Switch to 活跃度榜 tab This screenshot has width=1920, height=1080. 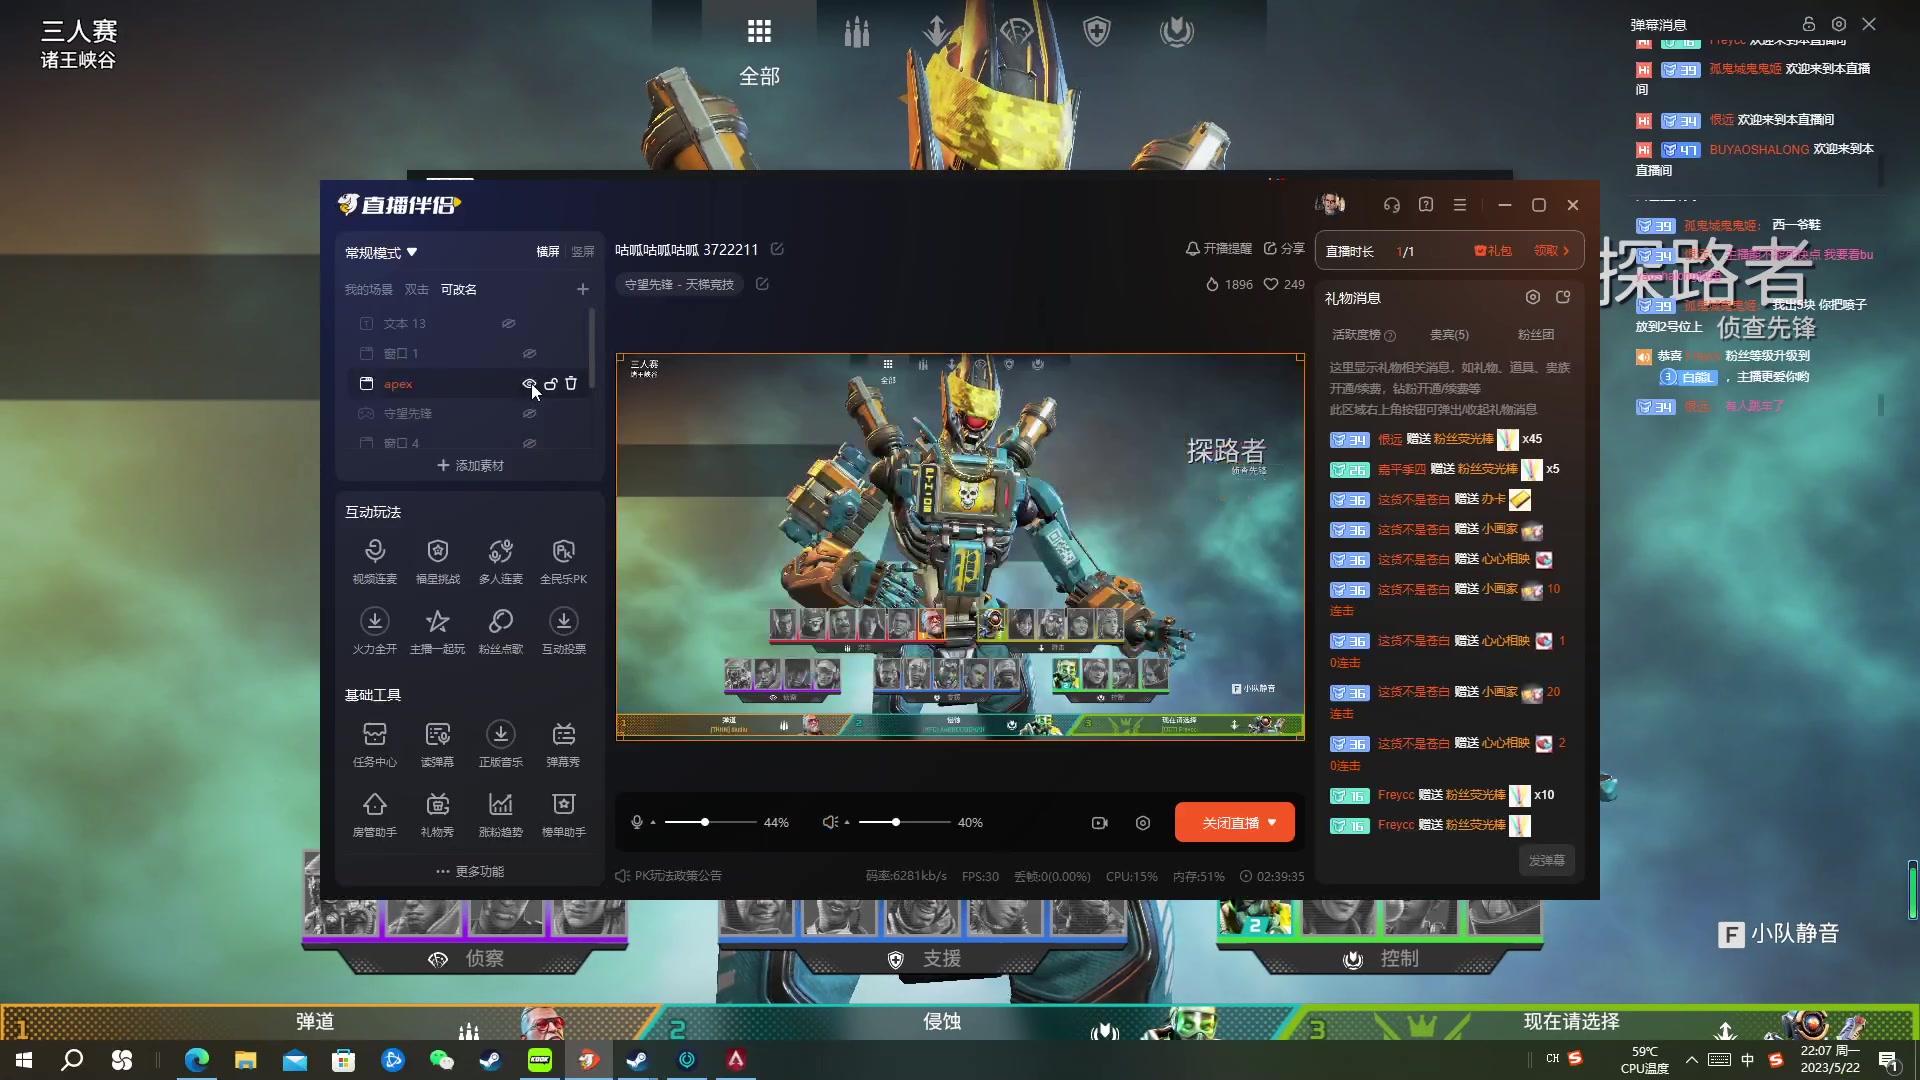[x=1364, y=335]
